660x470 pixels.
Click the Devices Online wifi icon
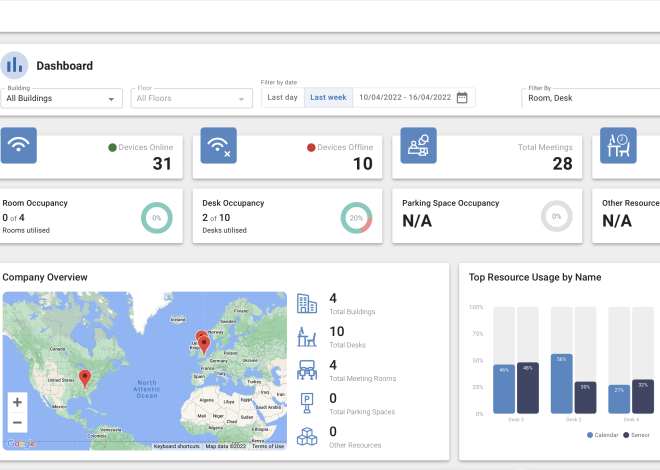(19, 145)
